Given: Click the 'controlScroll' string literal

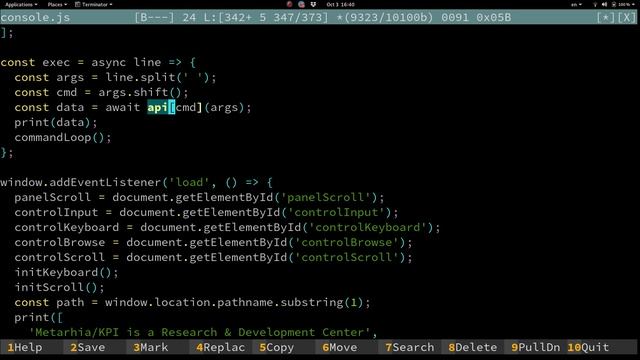Looking at the screenshot, I should (x=347, y=258).
